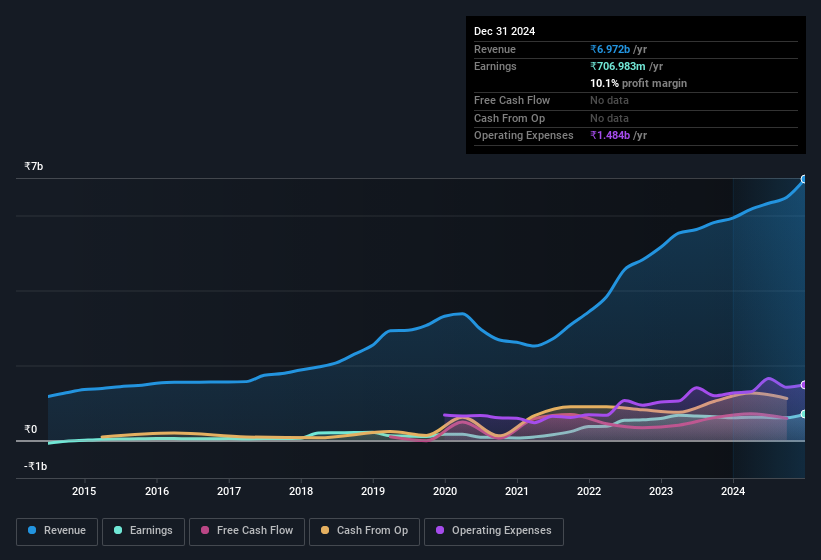The width and height of the screenshot is (821, 560).
Task: Click the Free Cash Flow row label in tooltip
Action: tap(512, 100)
